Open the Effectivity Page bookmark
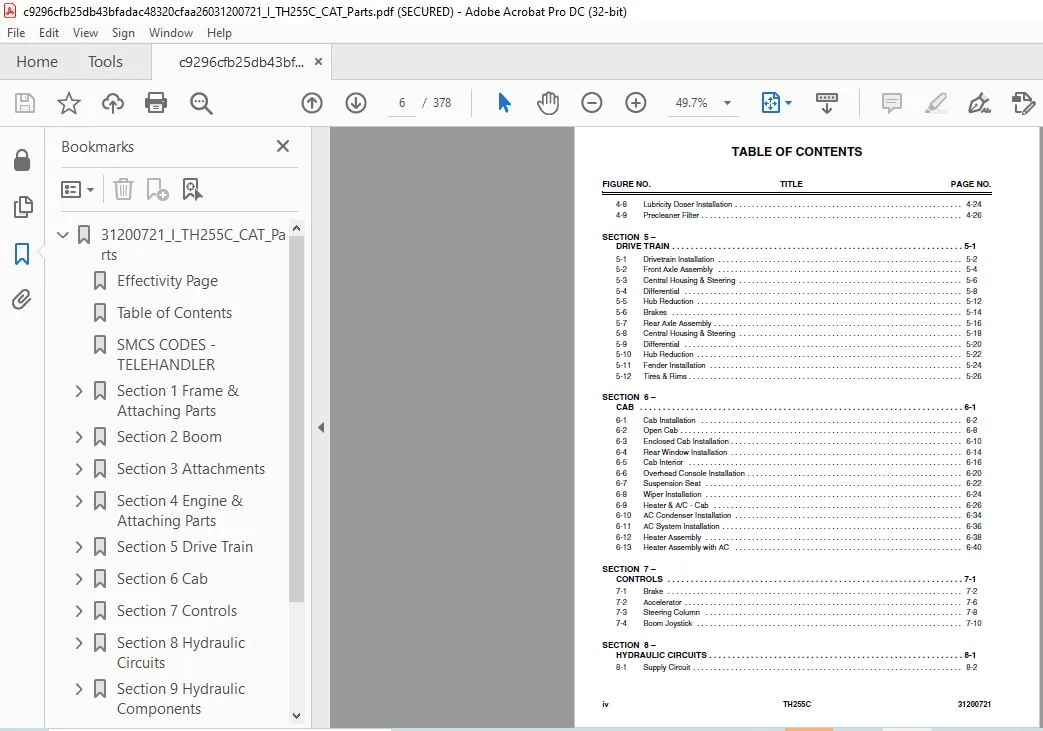The height and width of the screenshot is (731, 1043). coord(167,281)
